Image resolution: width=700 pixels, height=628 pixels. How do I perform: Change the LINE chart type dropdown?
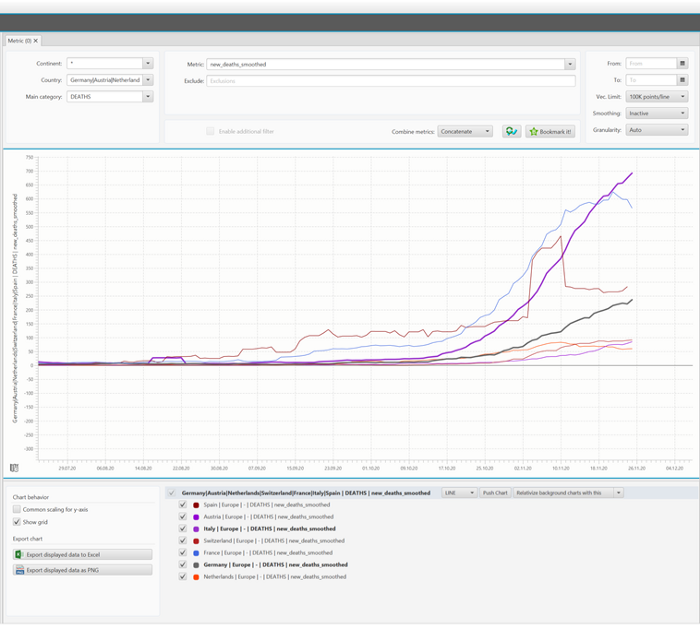coord(459,493)
